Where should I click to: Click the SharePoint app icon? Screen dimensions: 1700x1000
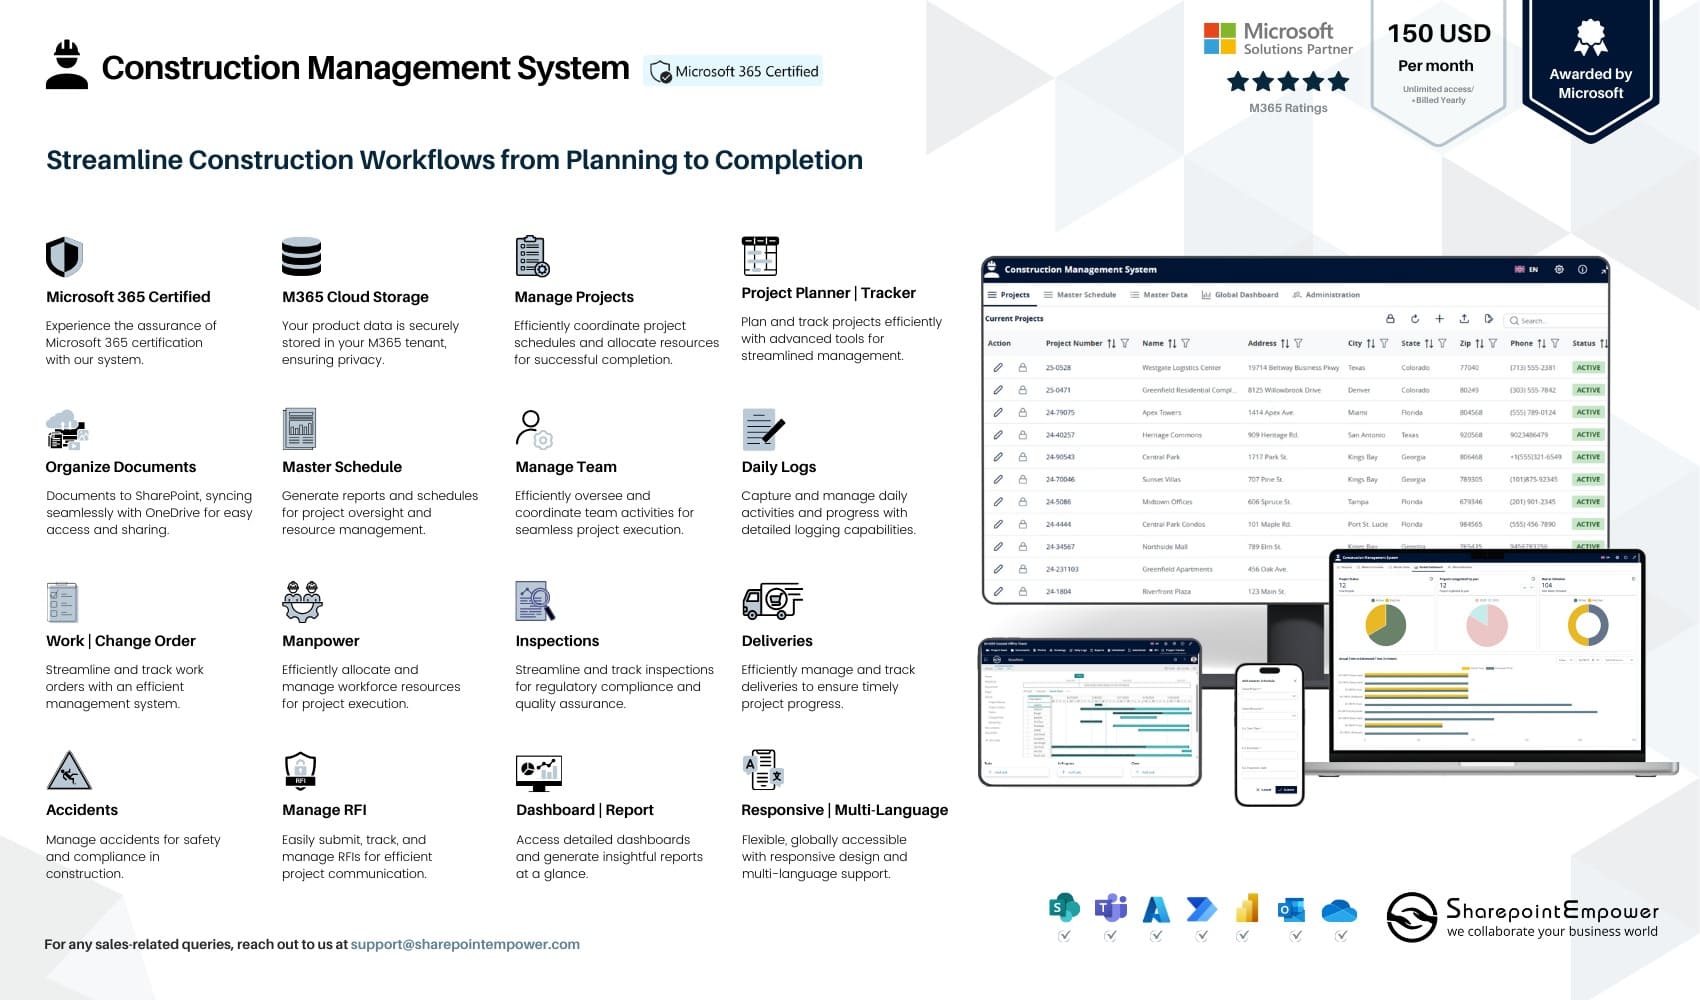pos(1064,908)
